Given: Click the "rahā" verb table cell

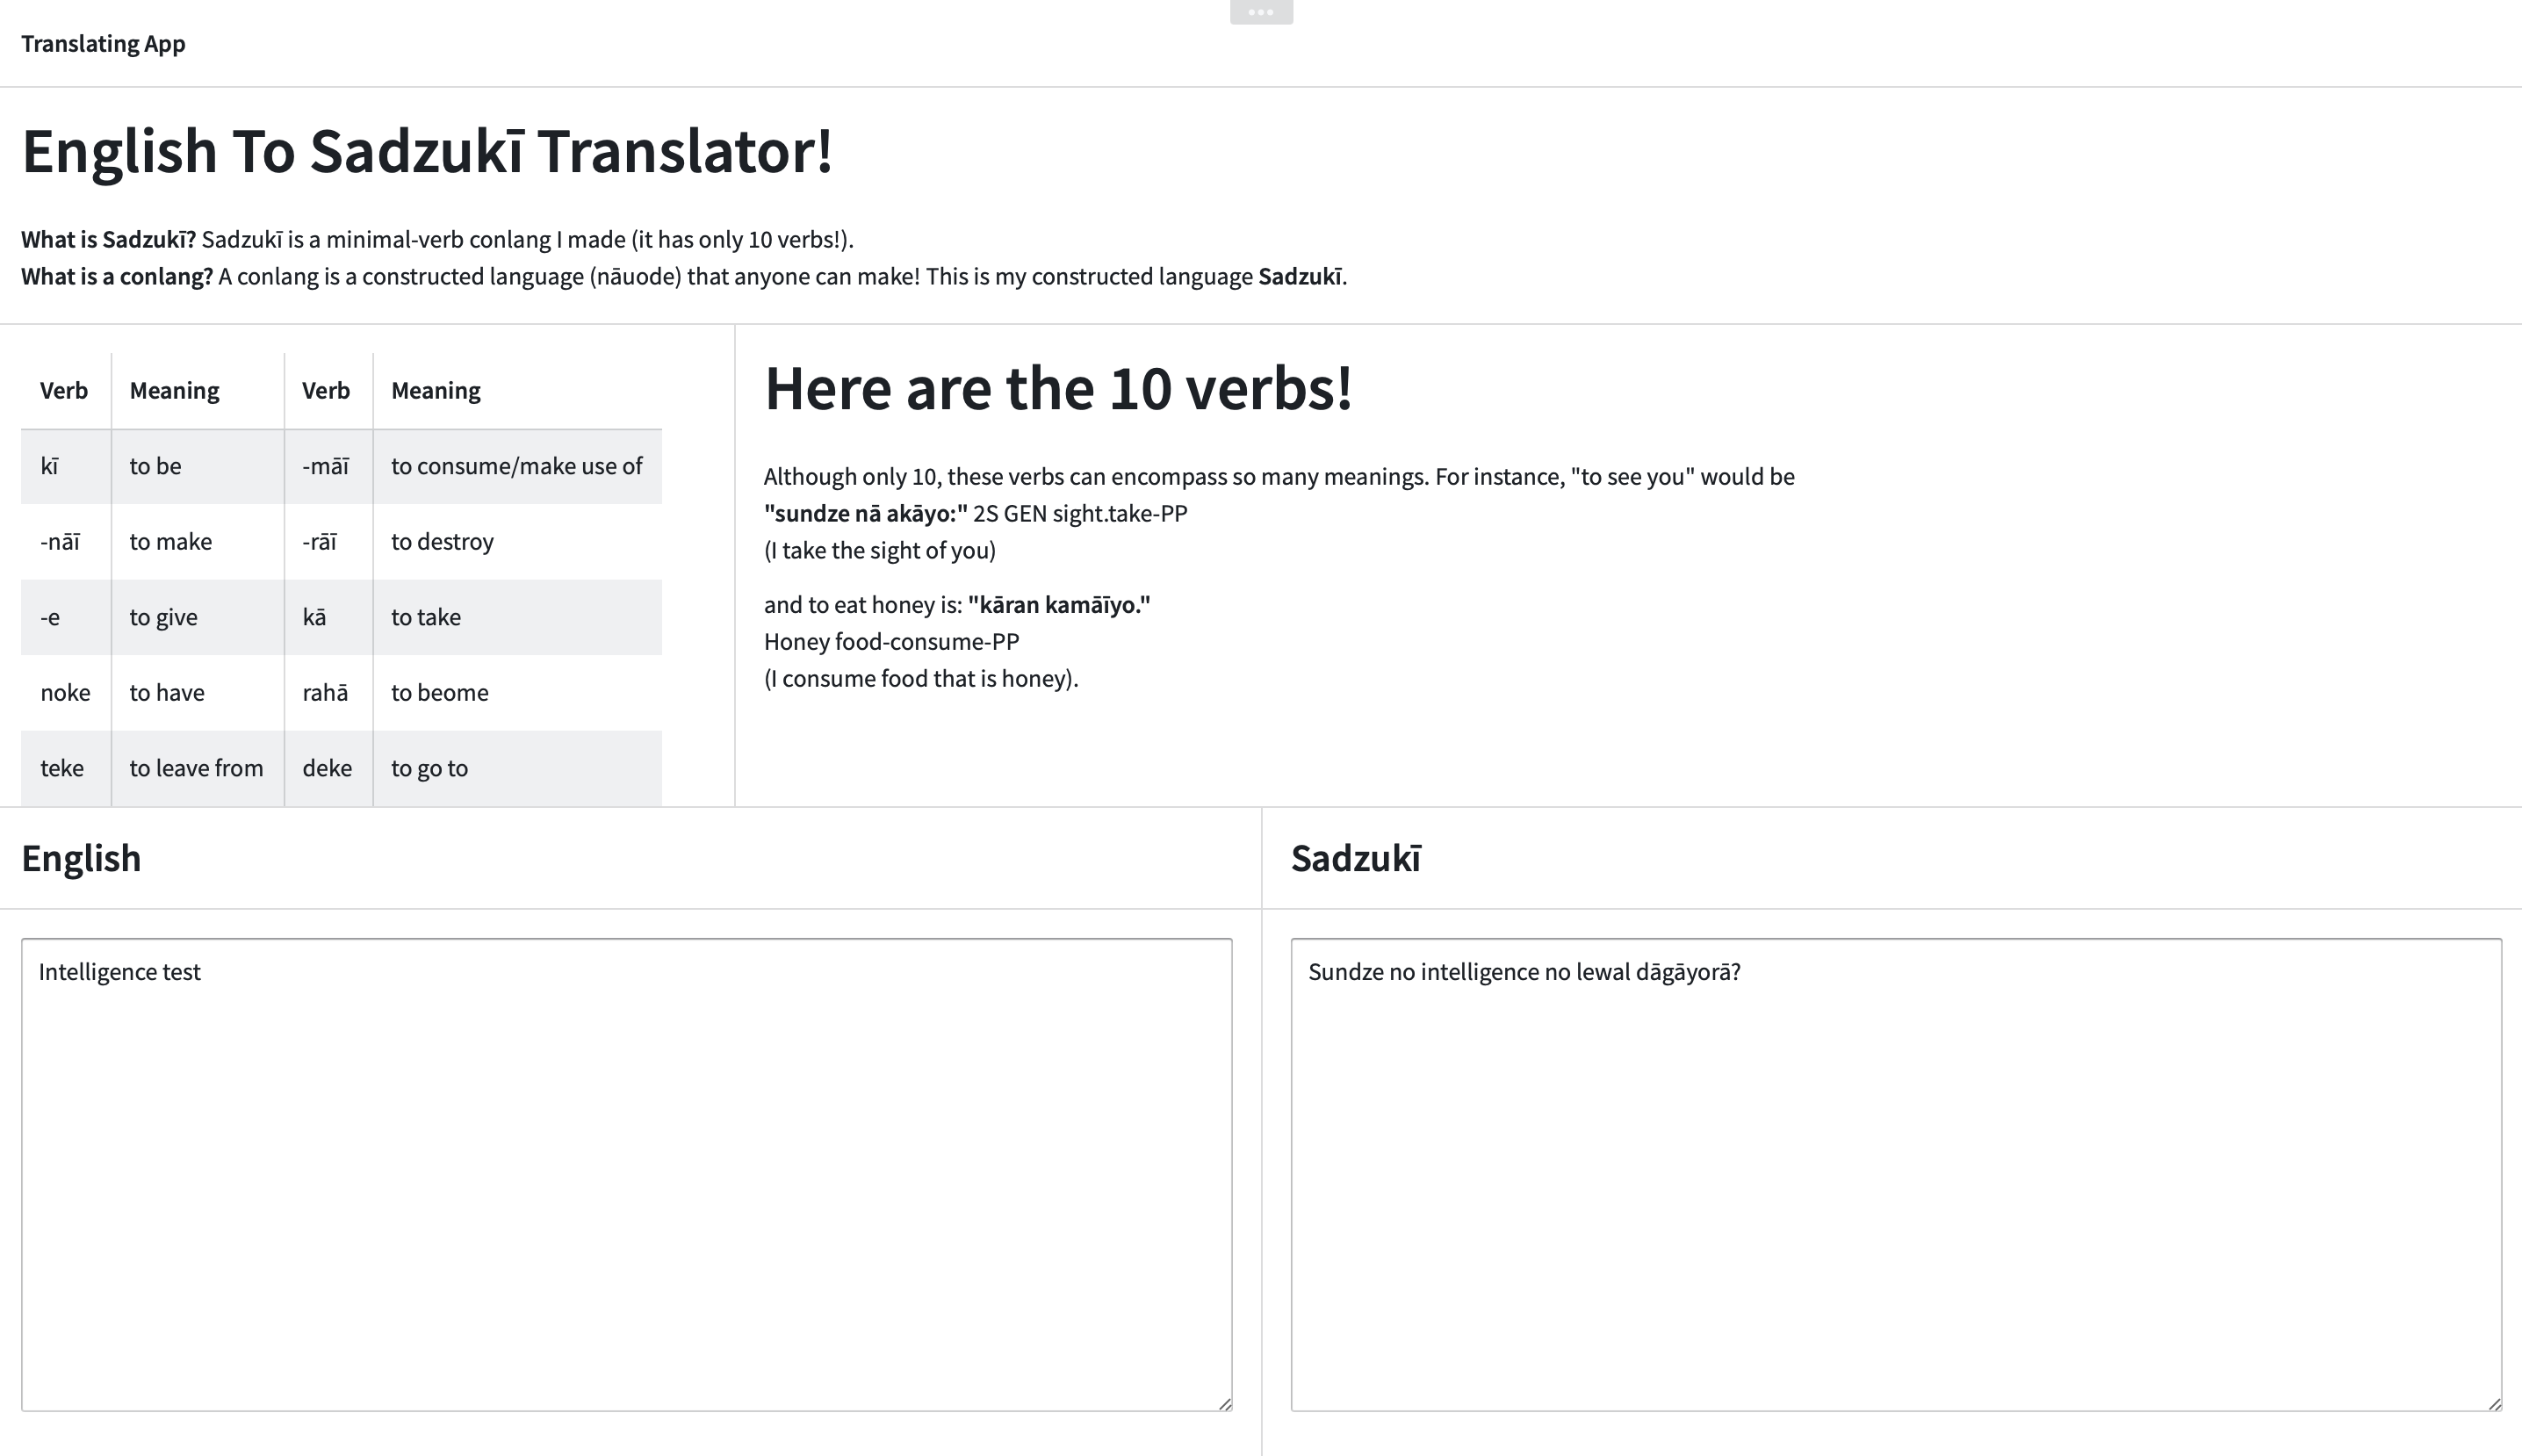Looking at the screenshot, I should 325,693.
